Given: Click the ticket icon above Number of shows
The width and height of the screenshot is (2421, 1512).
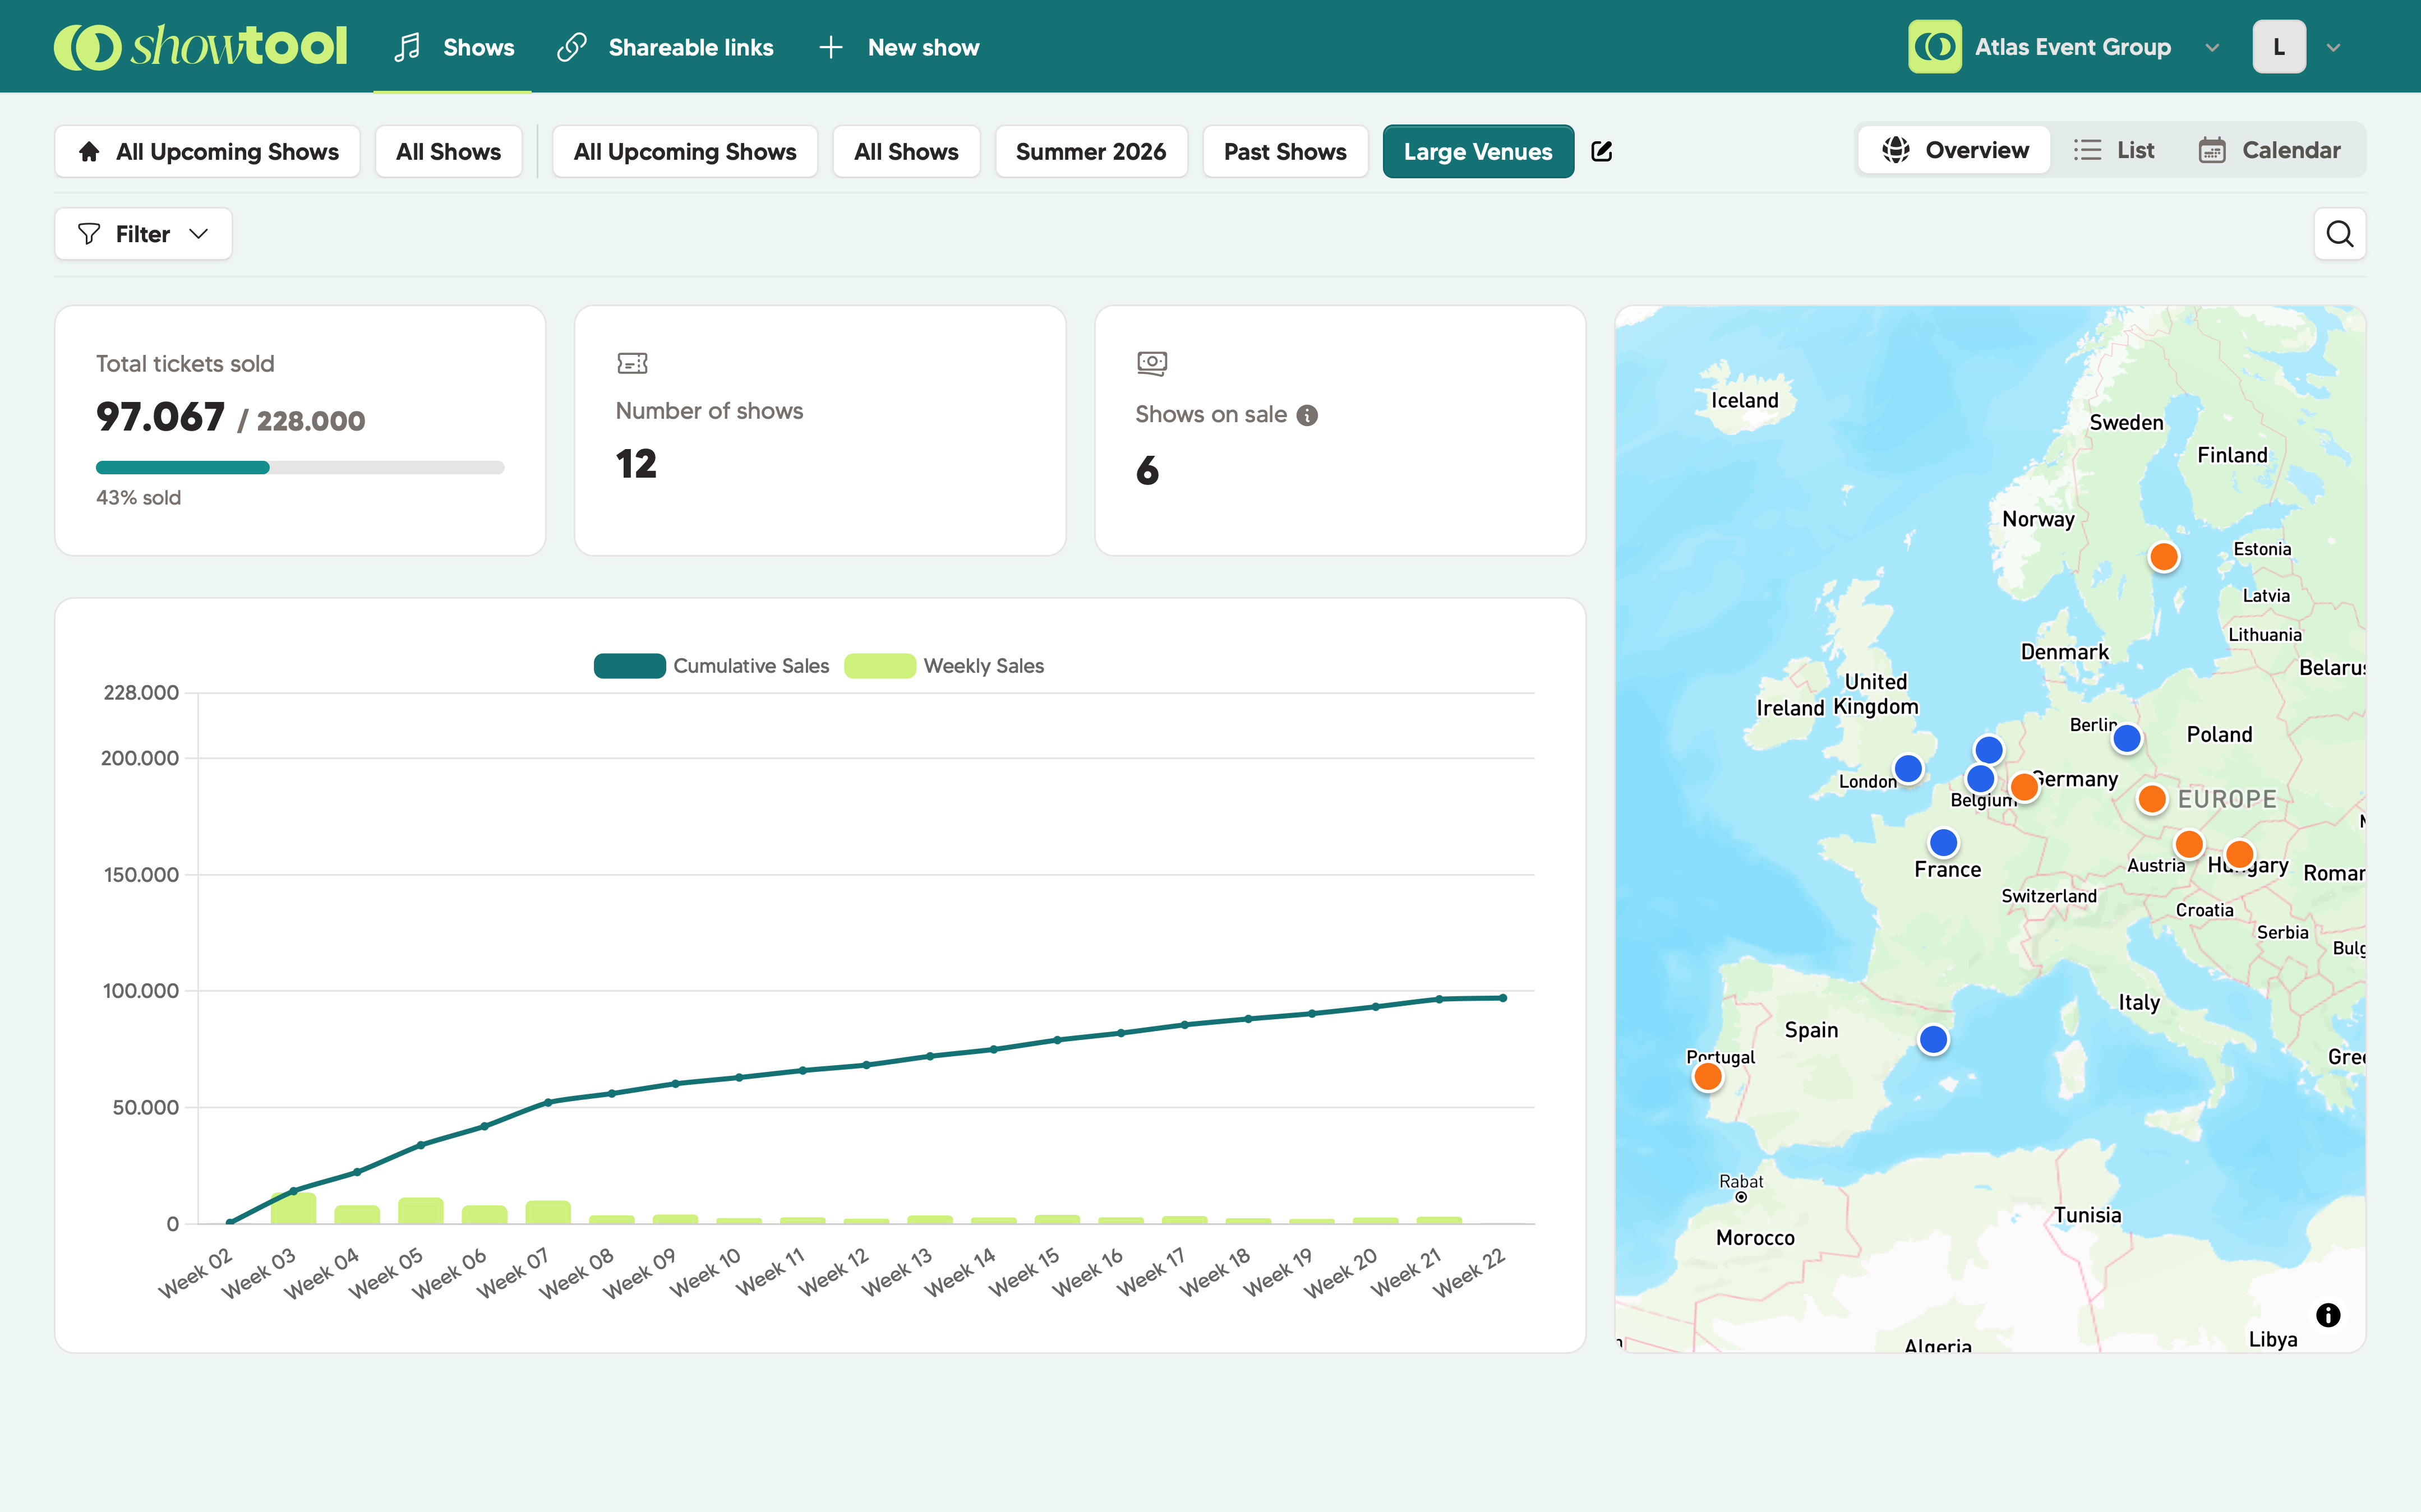Looking at the screenshot, I should (x=632, y=363).
